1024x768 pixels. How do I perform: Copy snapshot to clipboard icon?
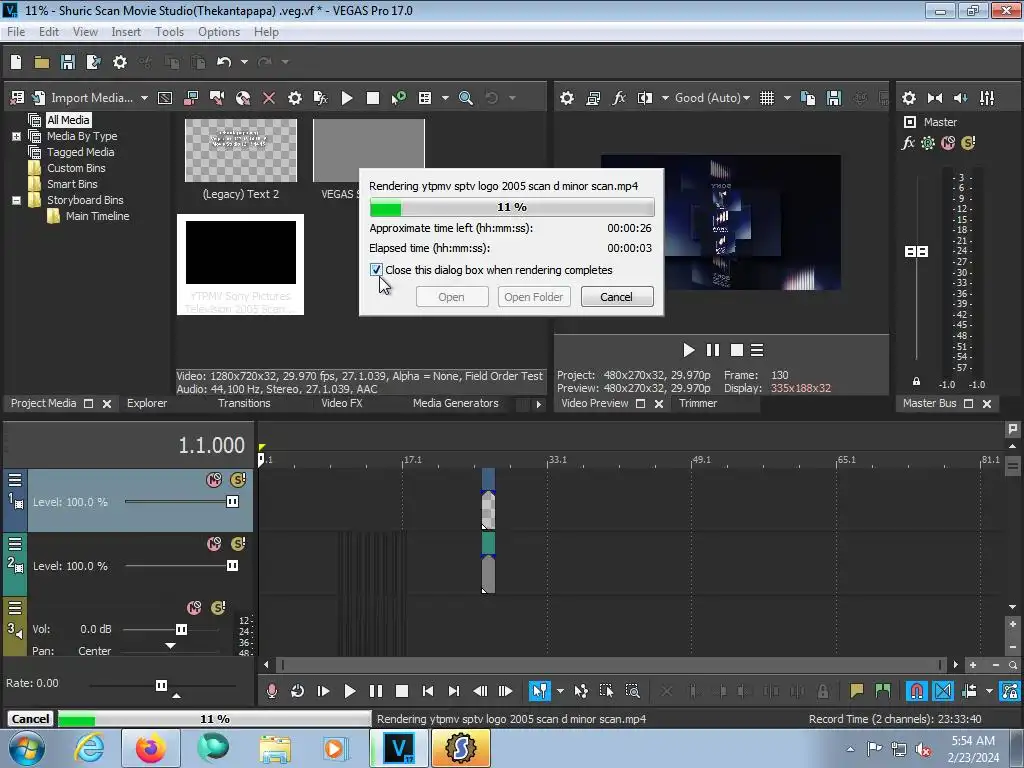[x=808, y=98]
